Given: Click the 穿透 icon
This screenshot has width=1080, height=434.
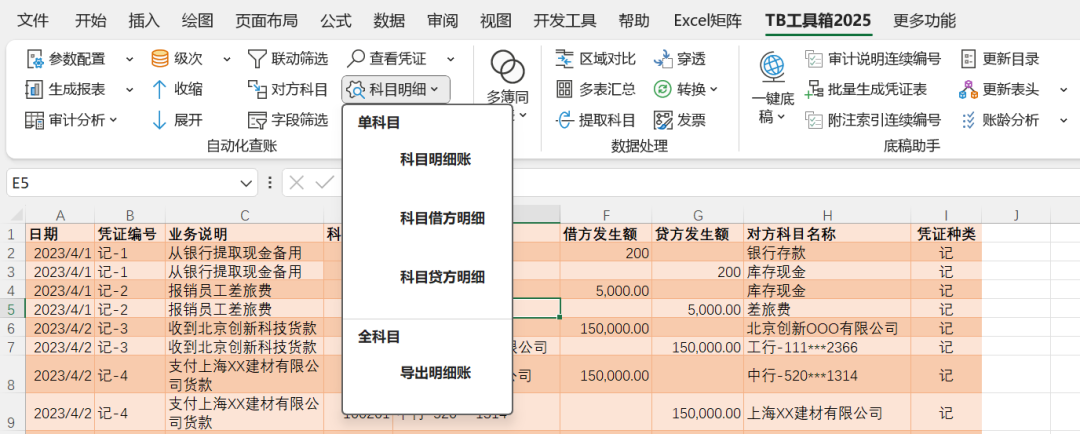Looking at the screenshot, I should pyautogui.click(x=663, y=59).
